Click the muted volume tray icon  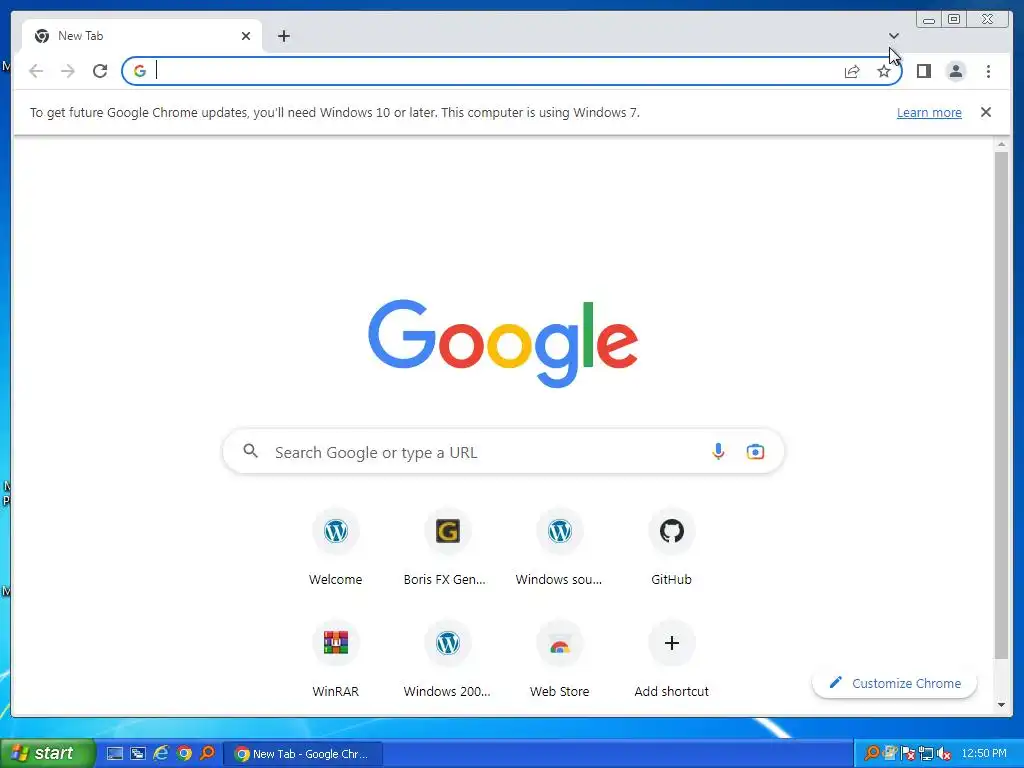pos(944,754)
